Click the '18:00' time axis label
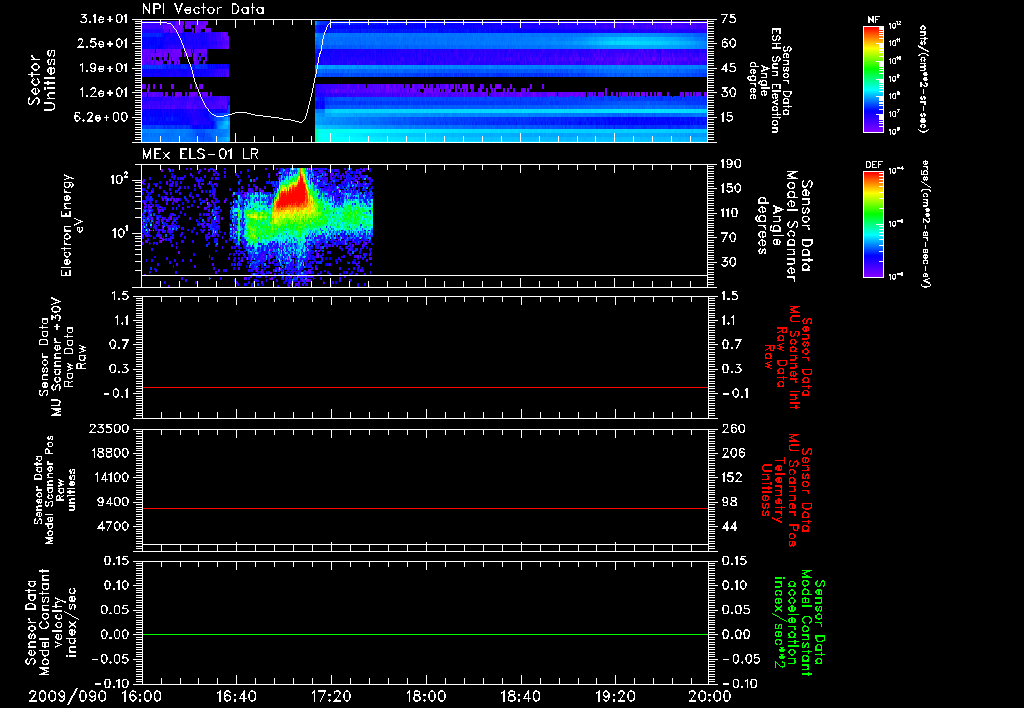Image resolution: width=1024 pixels, height=708 pixels. [x=426, y=696]
